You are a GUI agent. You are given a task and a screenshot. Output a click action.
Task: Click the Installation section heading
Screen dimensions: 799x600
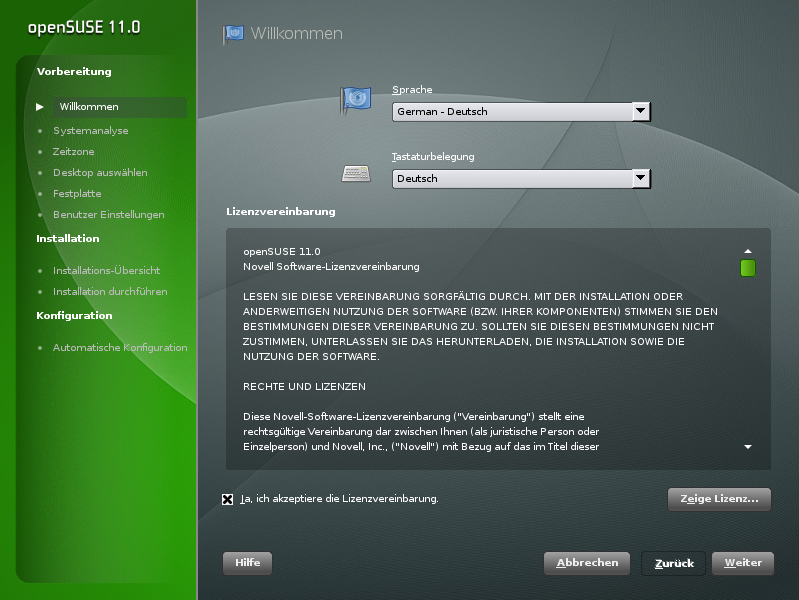pyautogui.click(x=68, y=239)
